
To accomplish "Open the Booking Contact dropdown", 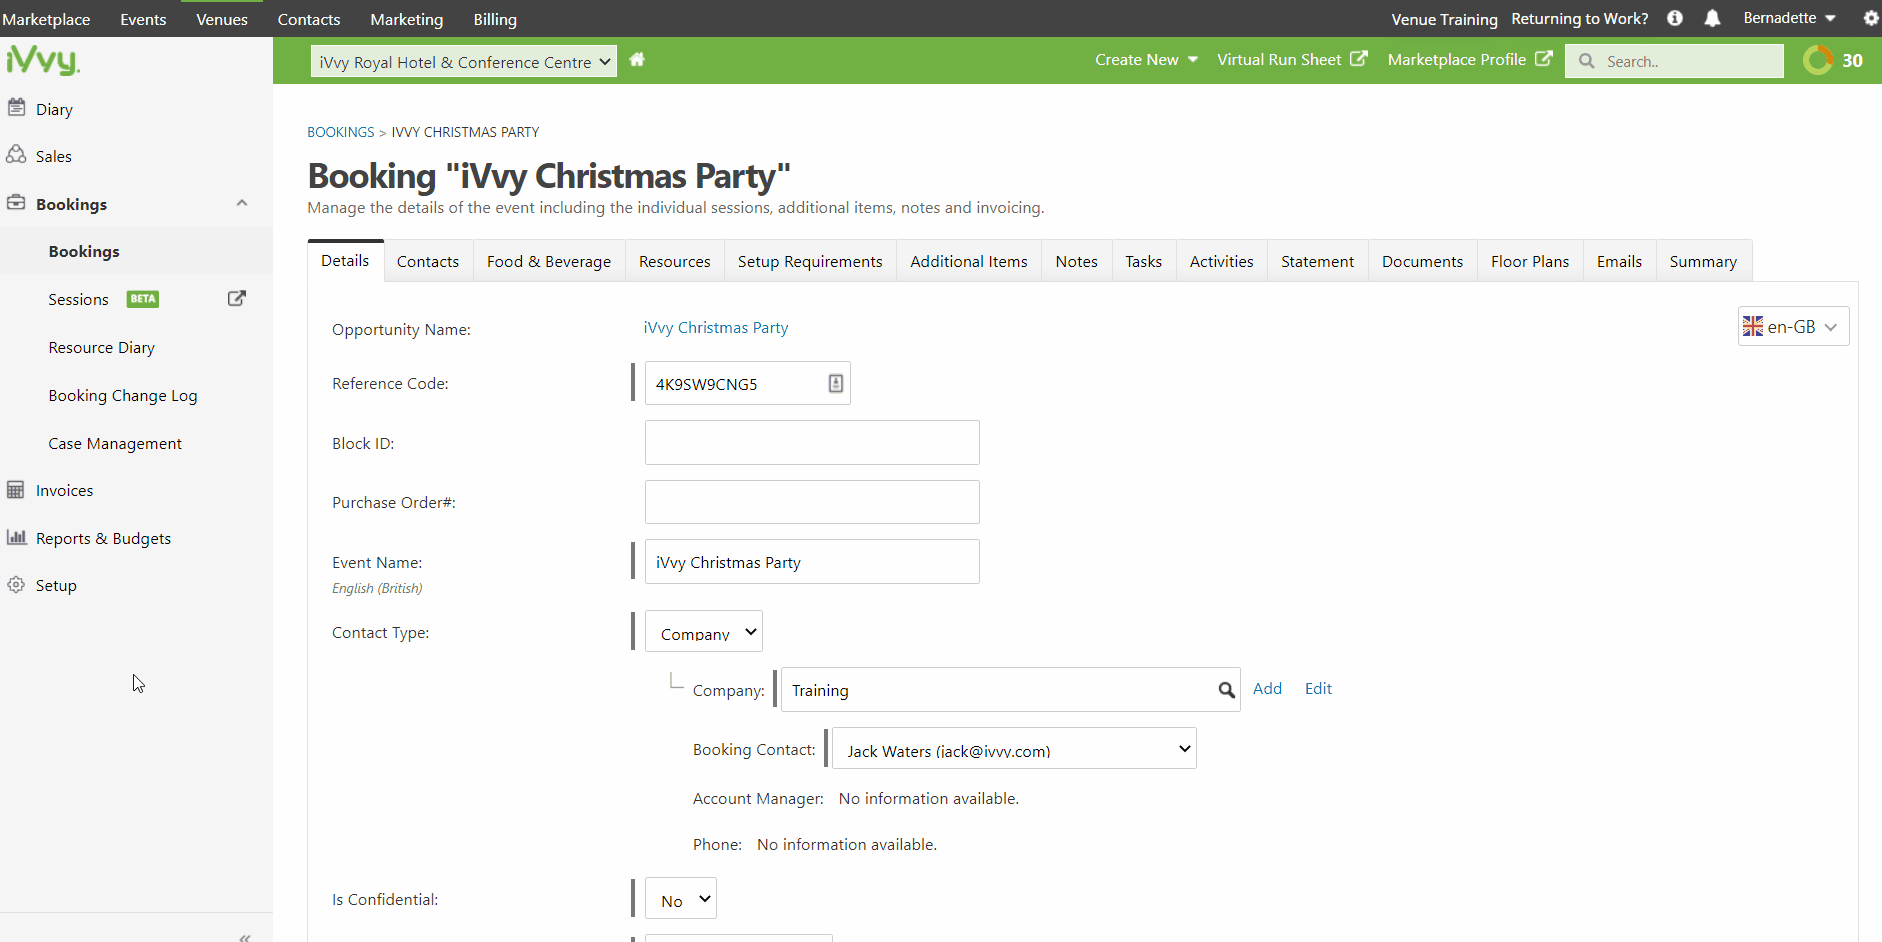I will coord(1014,748).
